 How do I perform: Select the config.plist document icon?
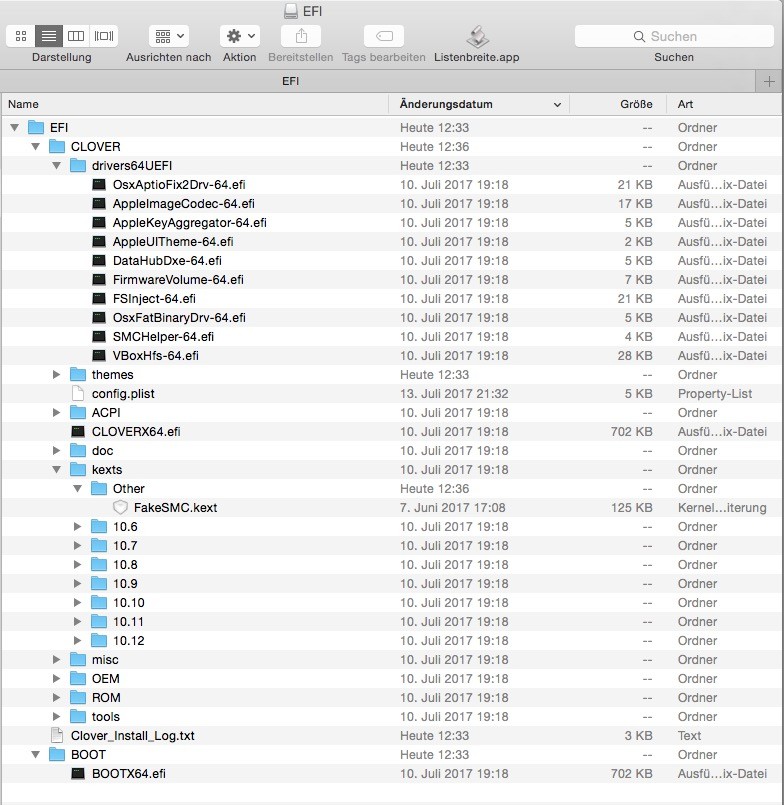[x=78, y=393]
